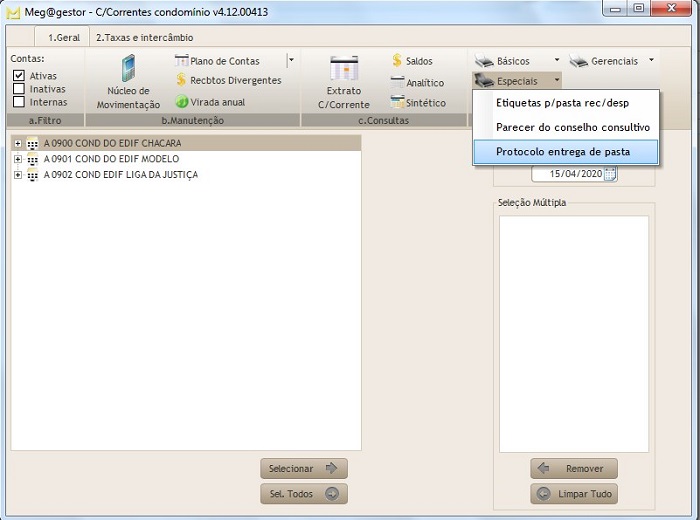This screenshot has height=520, width=700.
Task: Open the Gerenciais dropdown arrow
Action: (651, 60)
